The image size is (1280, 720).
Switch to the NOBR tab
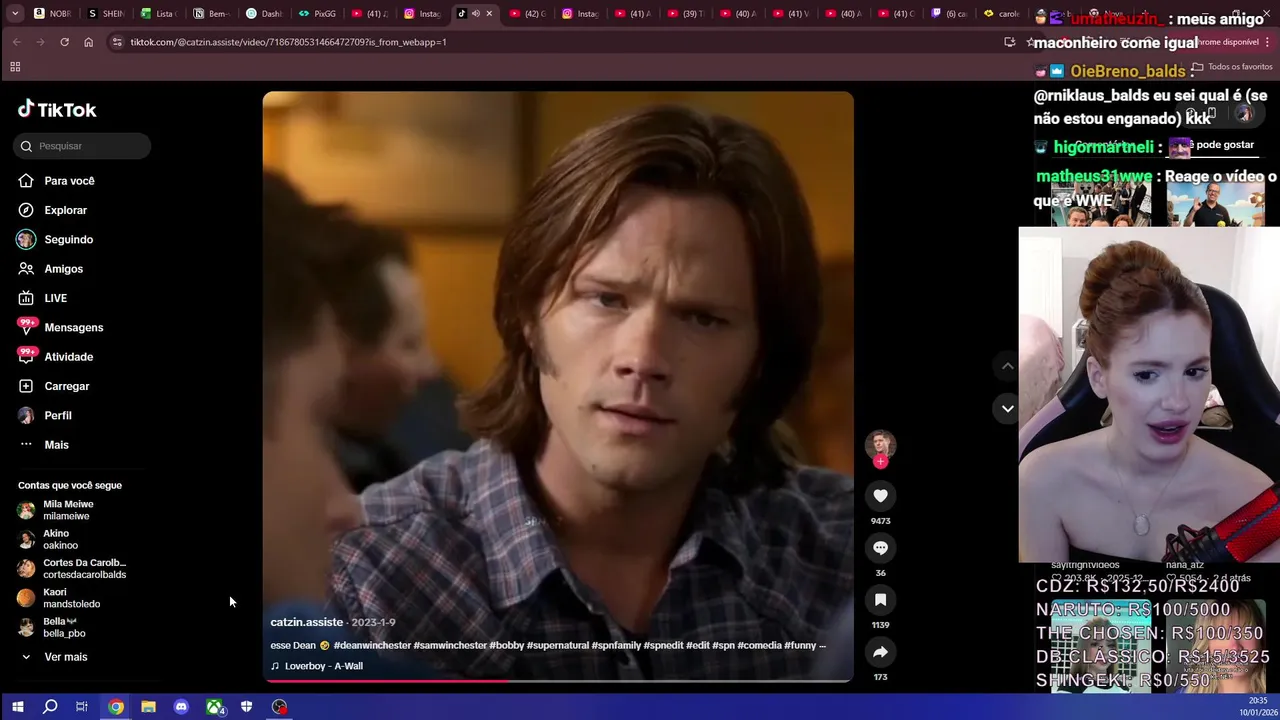(x=53, y=14)
